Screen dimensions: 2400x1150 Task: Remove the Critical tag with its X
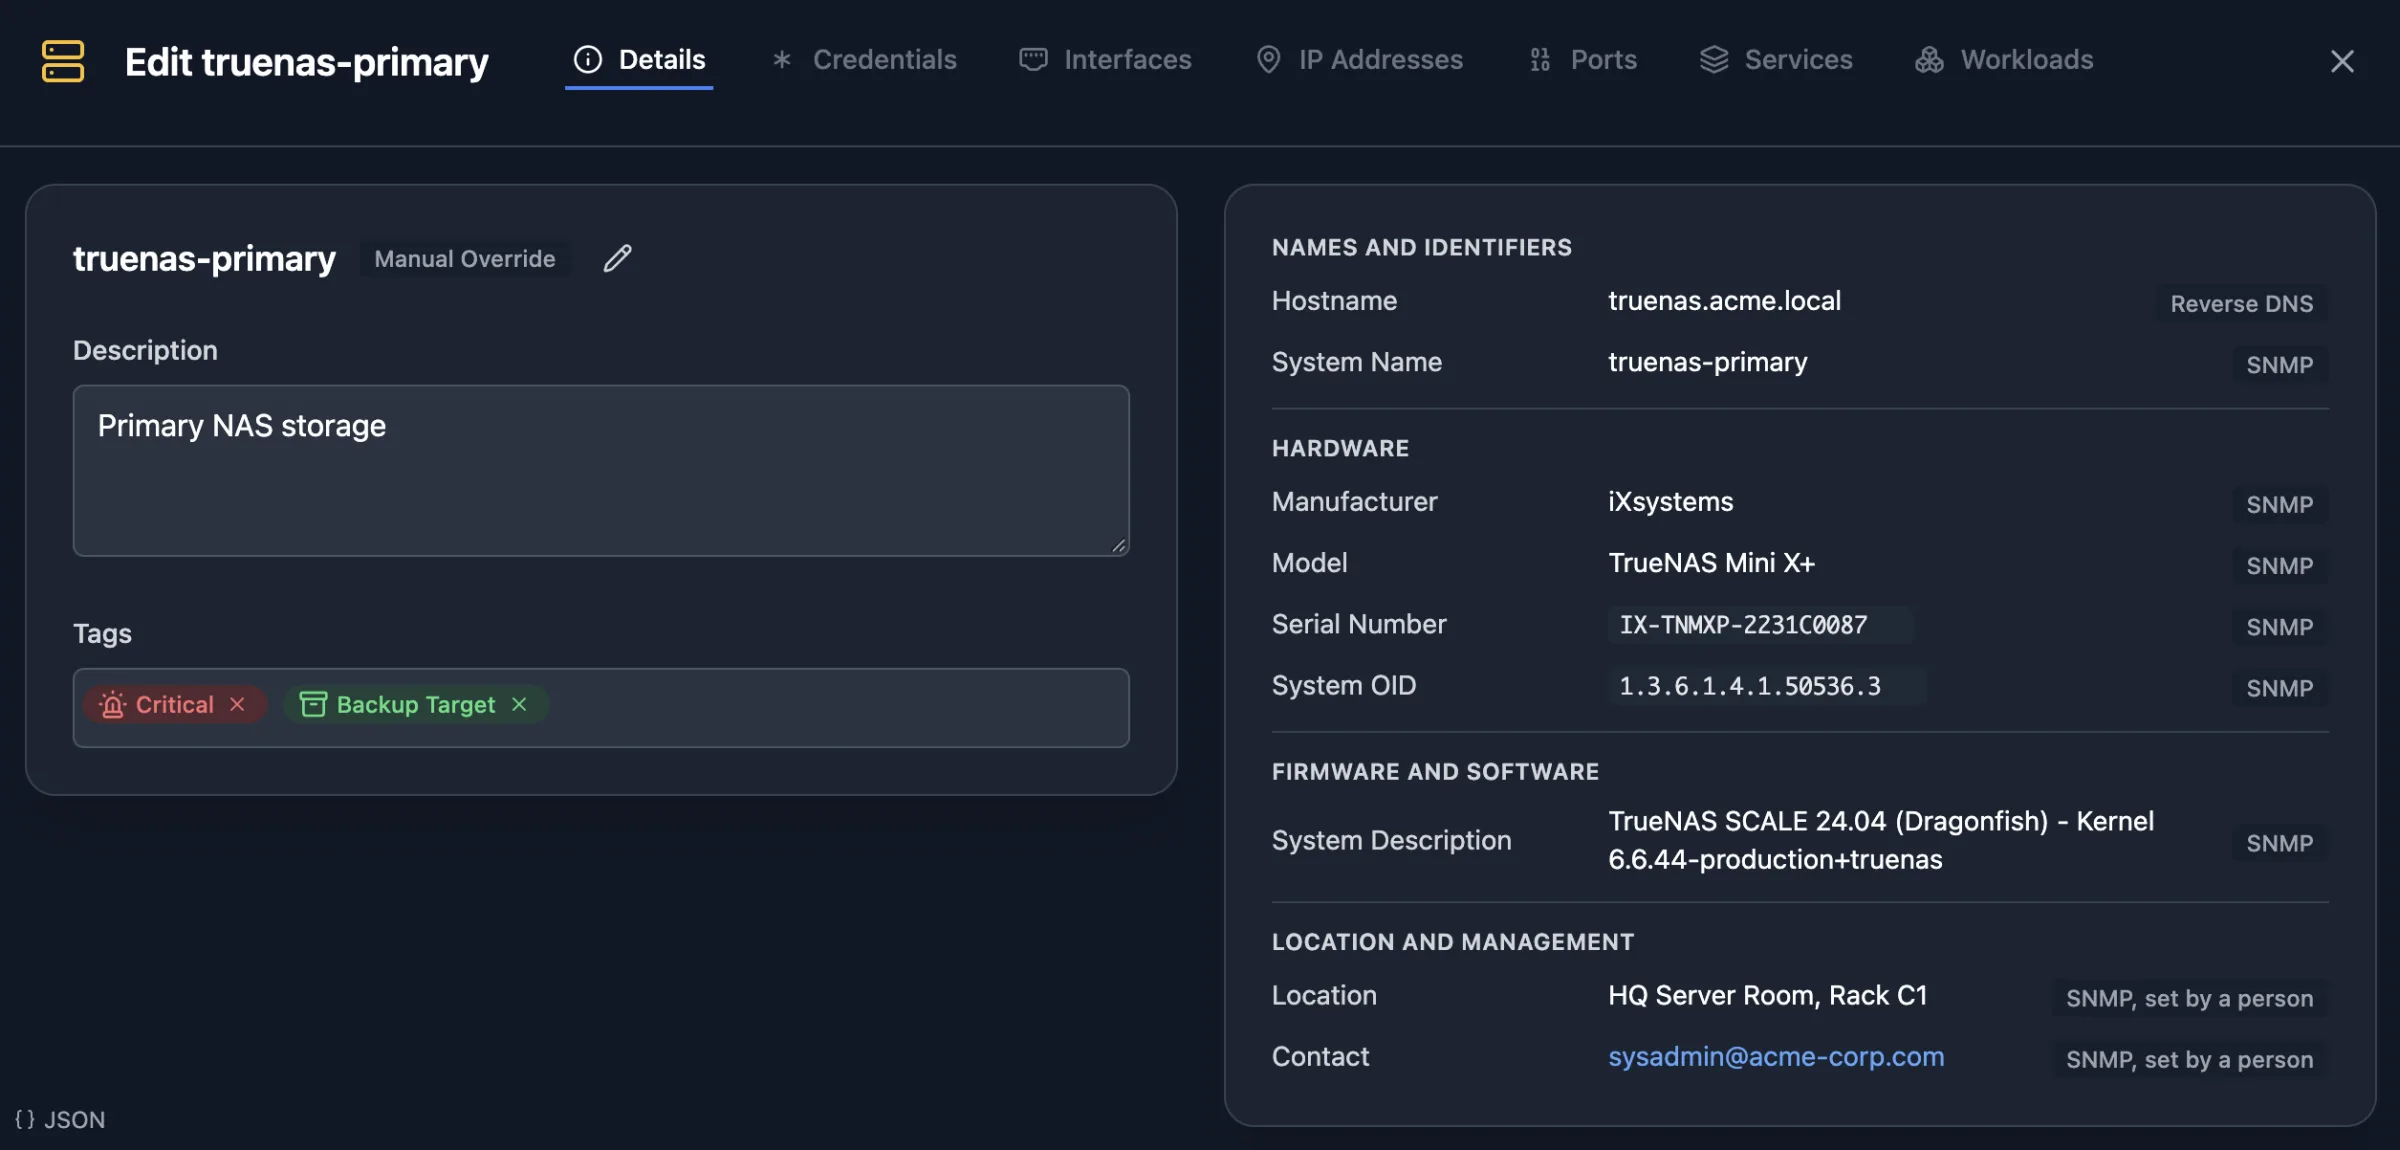(237, 704)
